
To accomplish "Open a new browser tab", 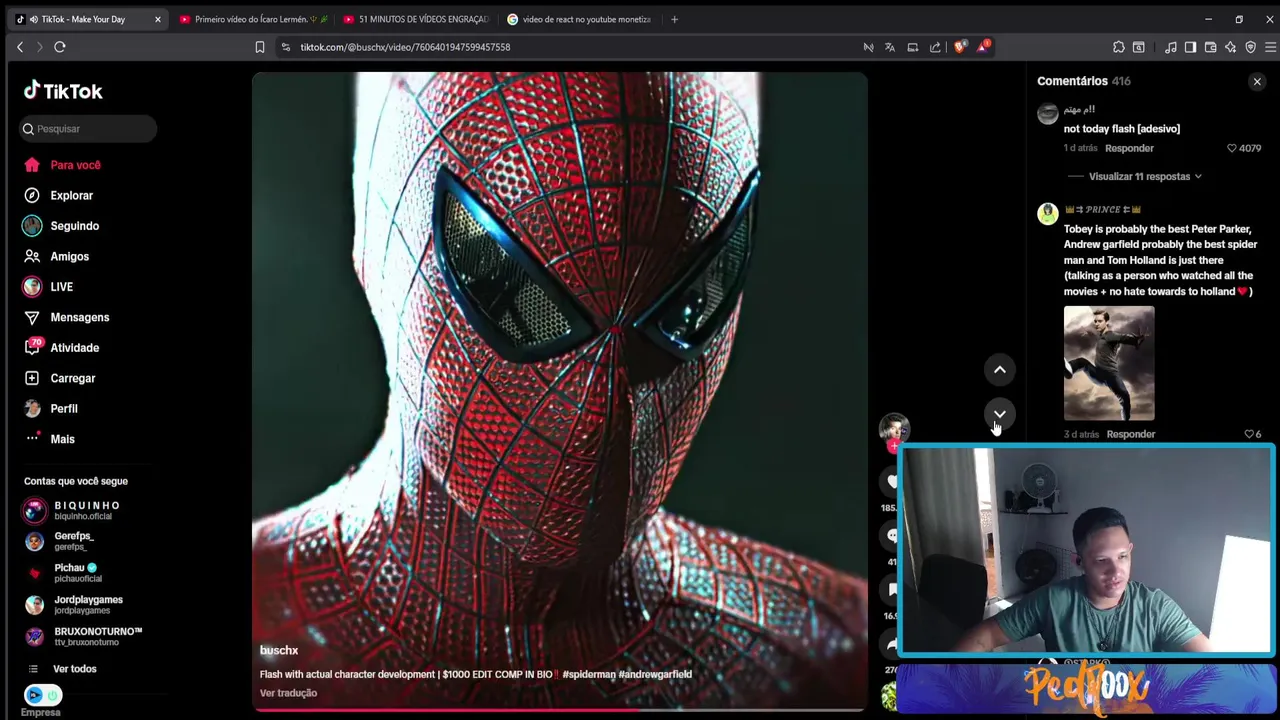I will click(674, 19).
